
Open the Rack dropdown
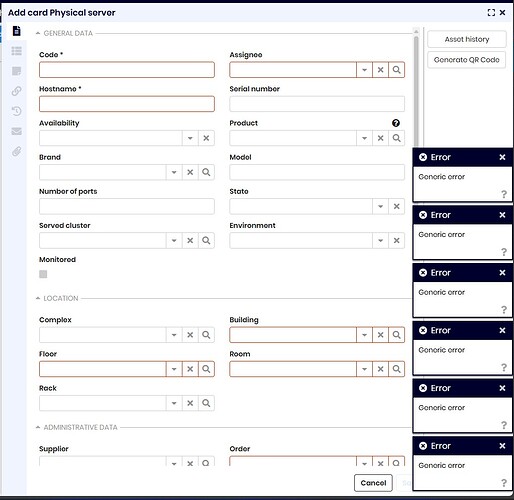click(x=174, y=403)
